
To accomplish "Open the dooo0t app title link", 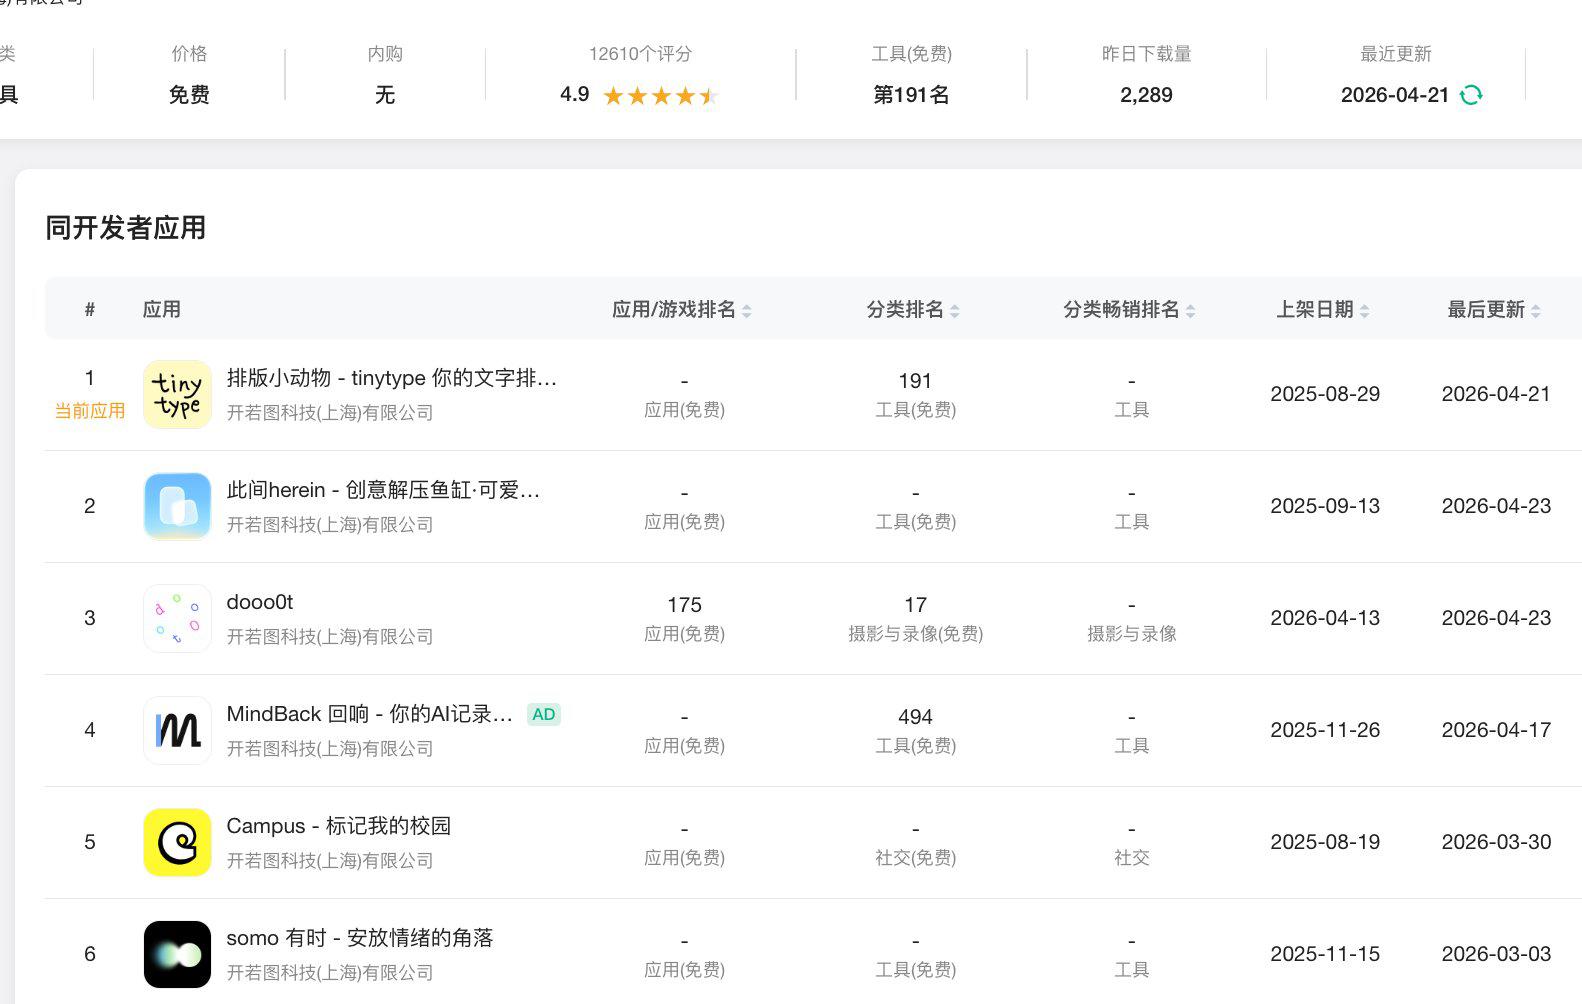I will [260, 602].
